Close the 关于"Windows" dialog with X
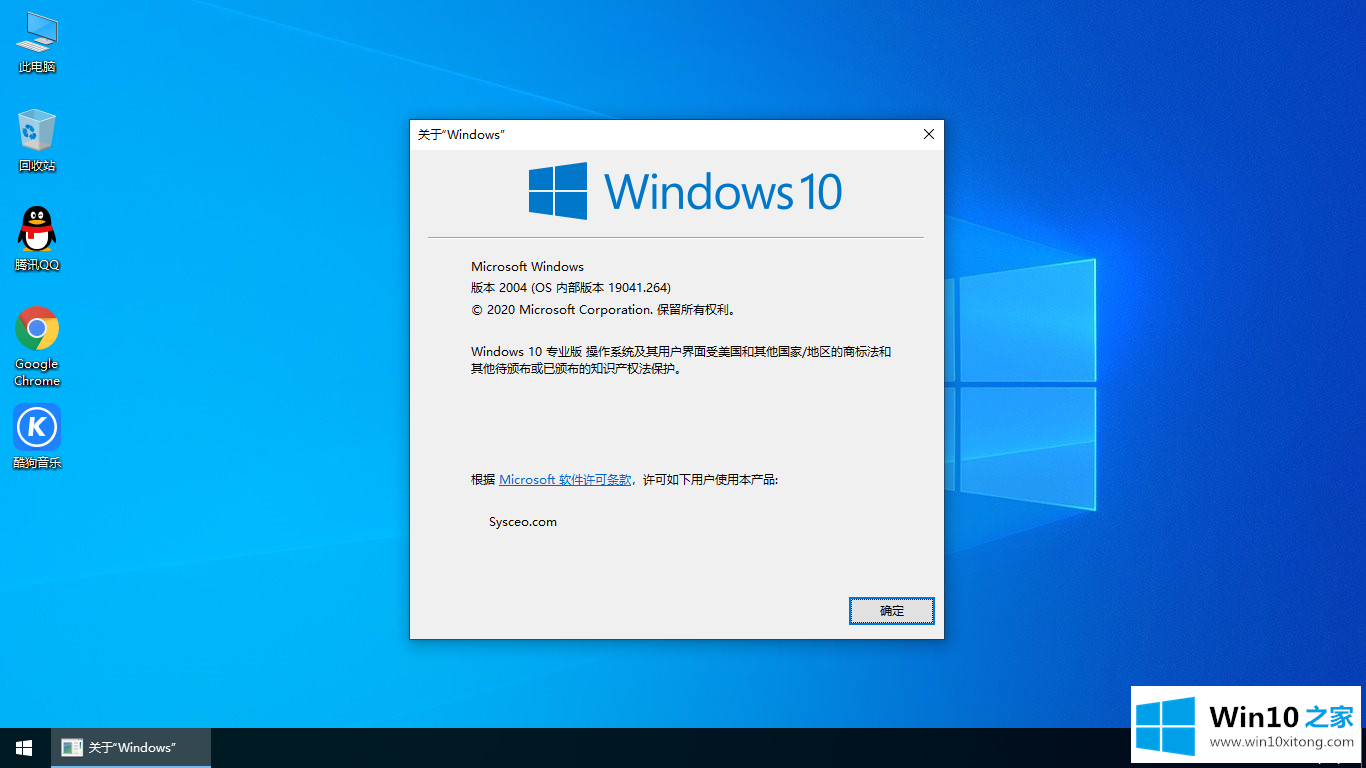The width and height of the screenshot is (1366, 768). [x=928, y=134]
